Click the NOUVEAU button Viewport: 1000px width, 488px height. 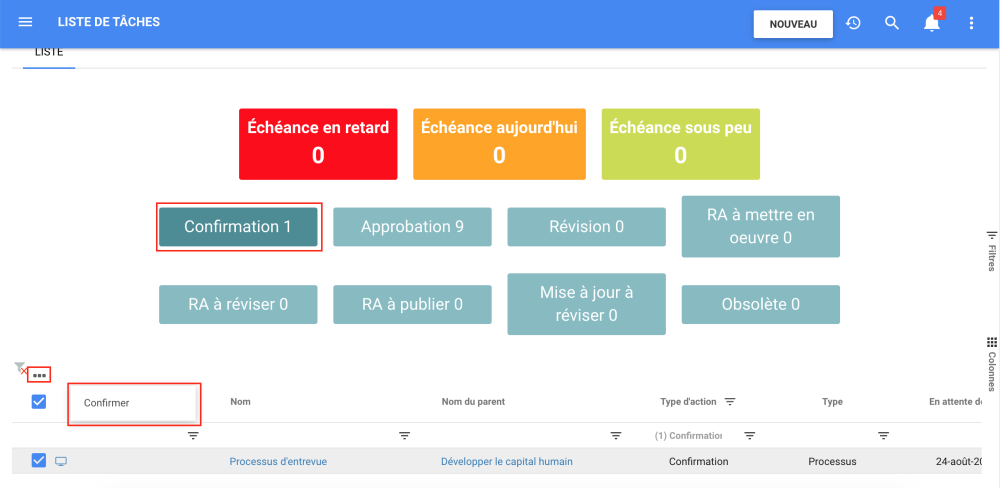coord(793,24)
